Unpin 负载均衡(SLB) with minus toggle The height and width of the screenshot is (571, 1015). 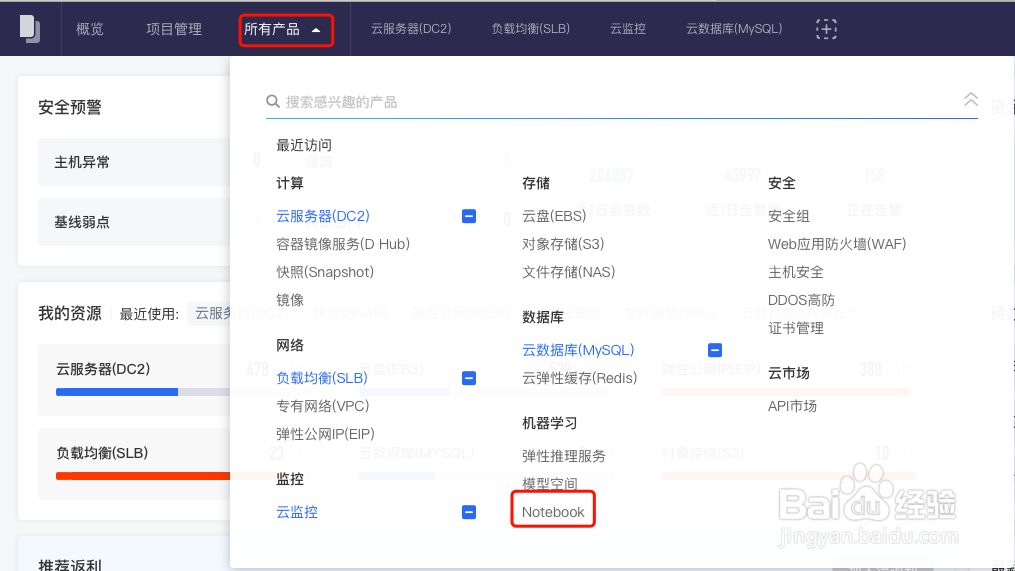(x=469, y=378)
